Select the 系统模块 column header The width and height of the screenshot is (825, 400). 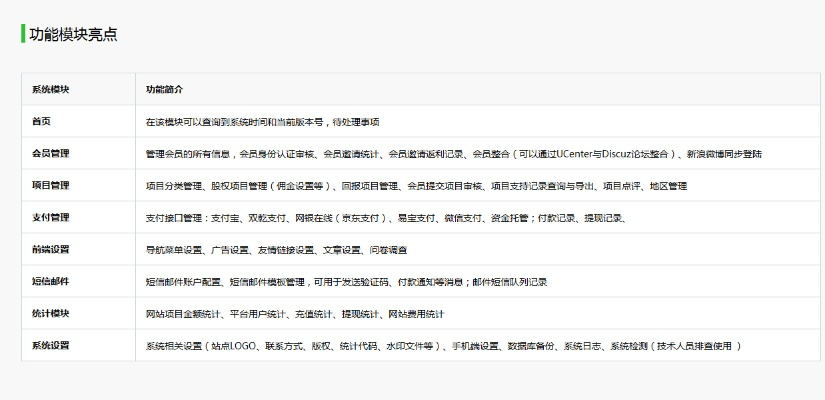(x=50, y=89)
